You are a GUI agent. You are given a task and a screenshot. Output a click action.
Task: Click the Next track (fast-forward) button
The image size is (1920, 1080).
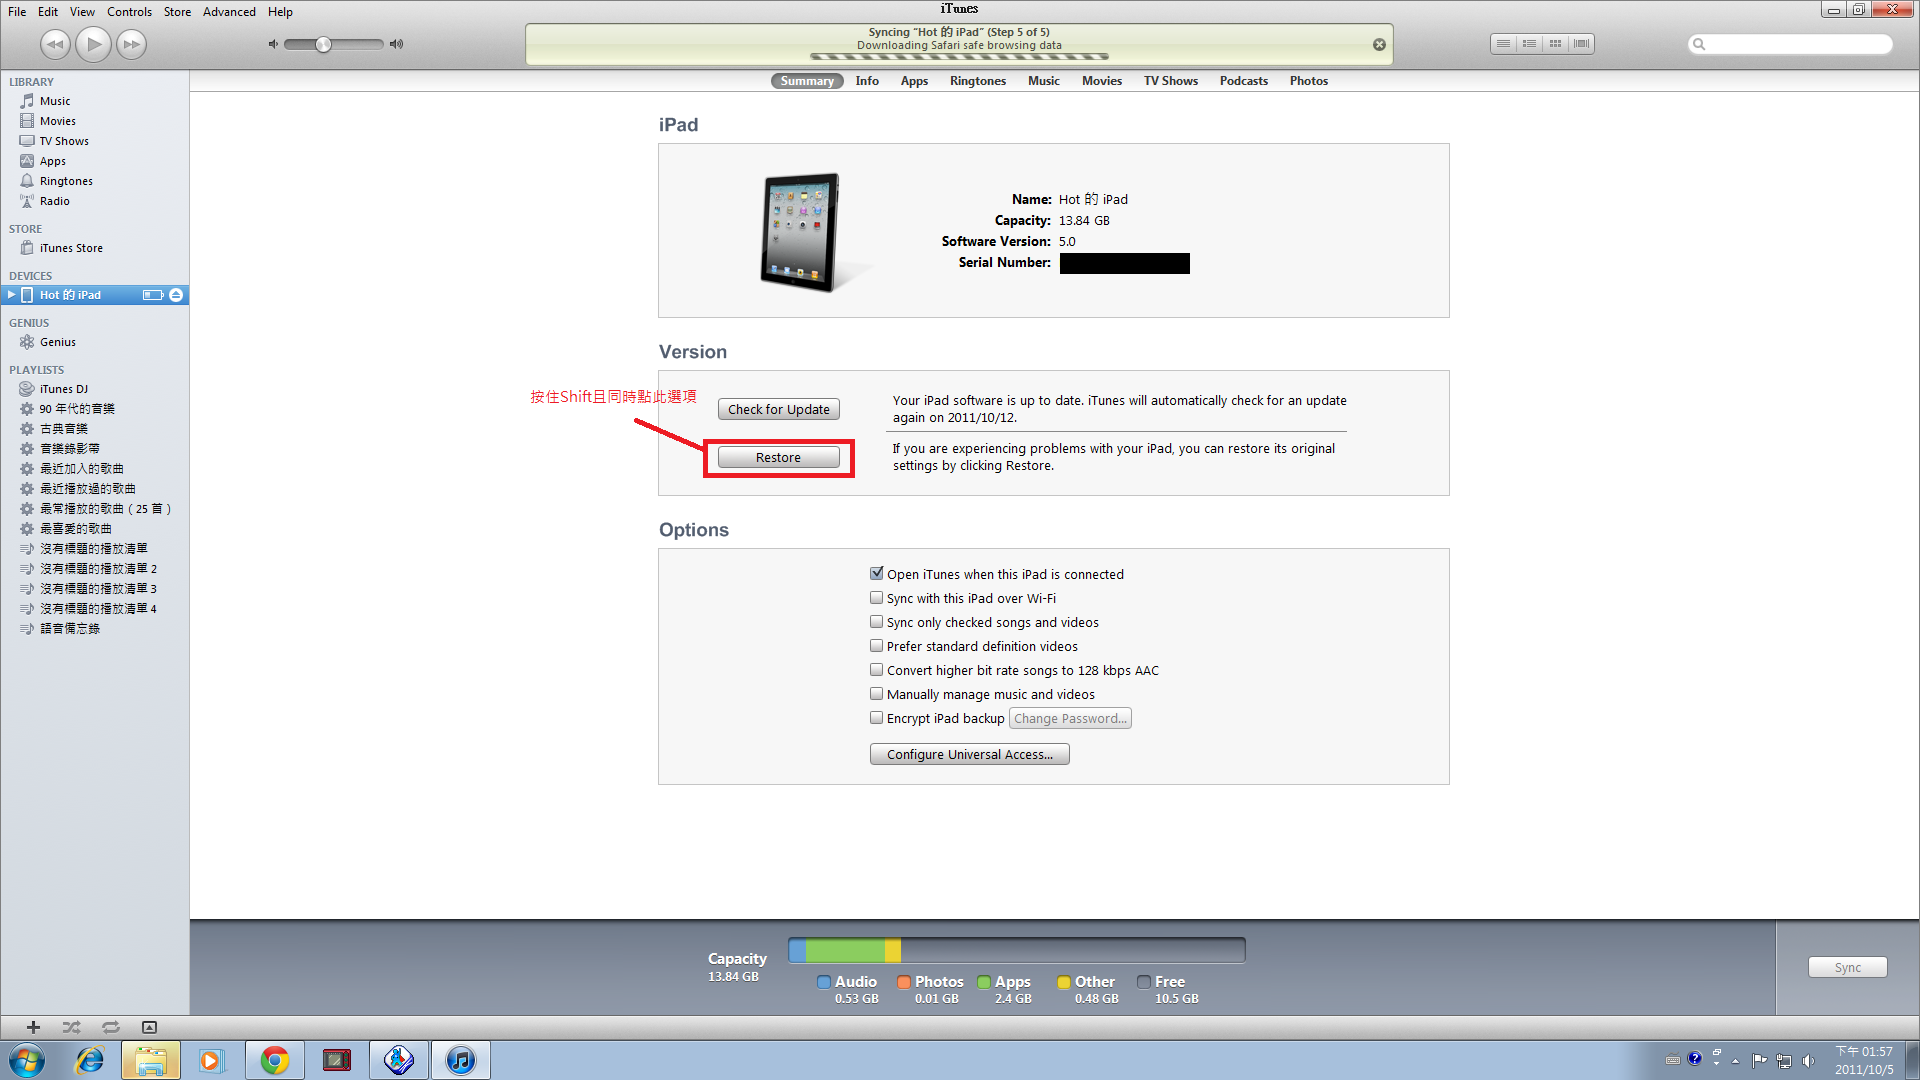[131, 44]
